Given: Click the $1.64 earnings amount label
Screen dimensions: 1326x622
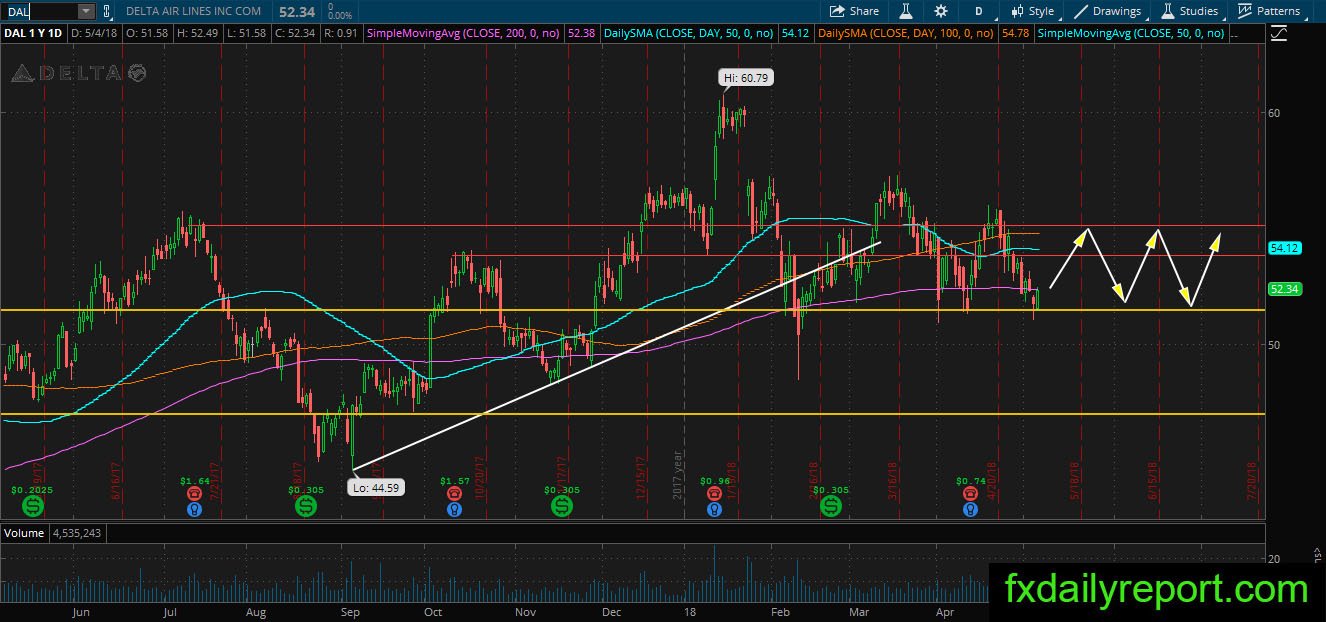Looking at the screenshot, I should [x=196, y=481].
